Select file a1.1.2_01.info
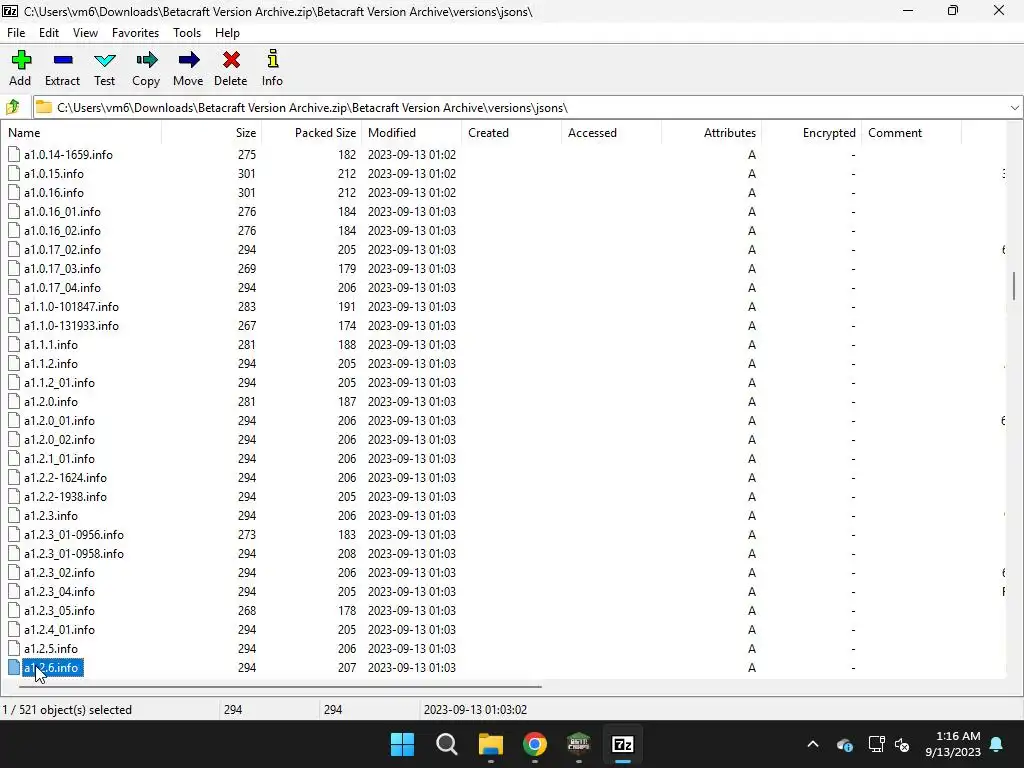 (59, 383)
